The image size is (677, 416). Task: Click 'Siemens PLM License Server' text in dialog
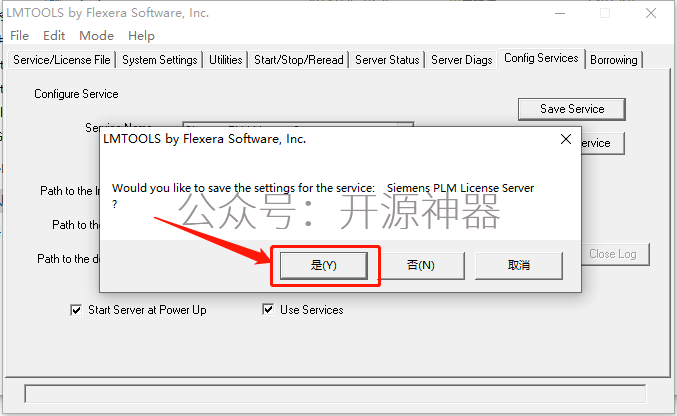tap(460, 188)
